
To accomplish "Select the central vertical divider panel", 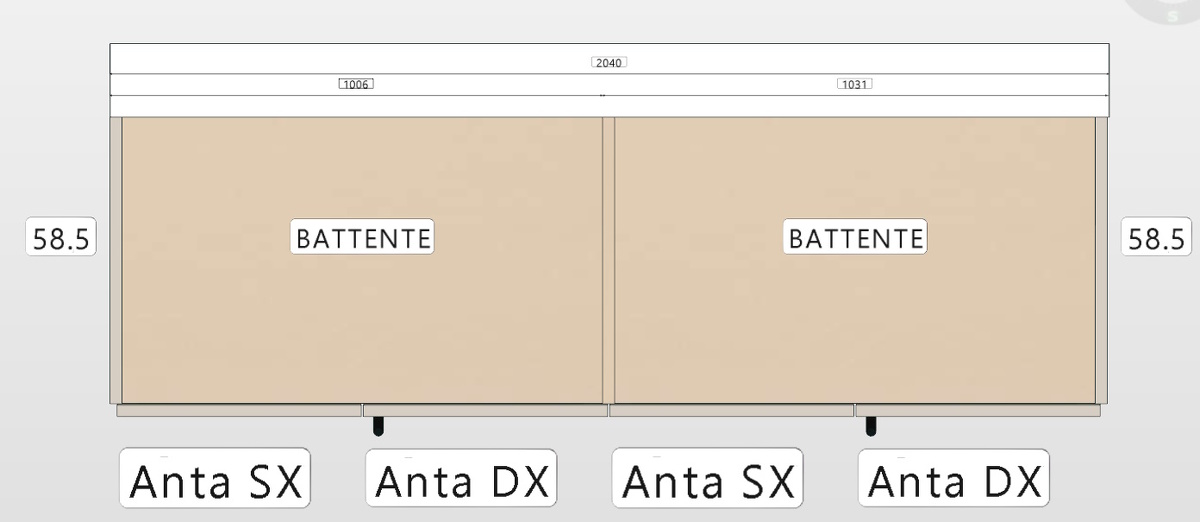I will tap(608, 260).
